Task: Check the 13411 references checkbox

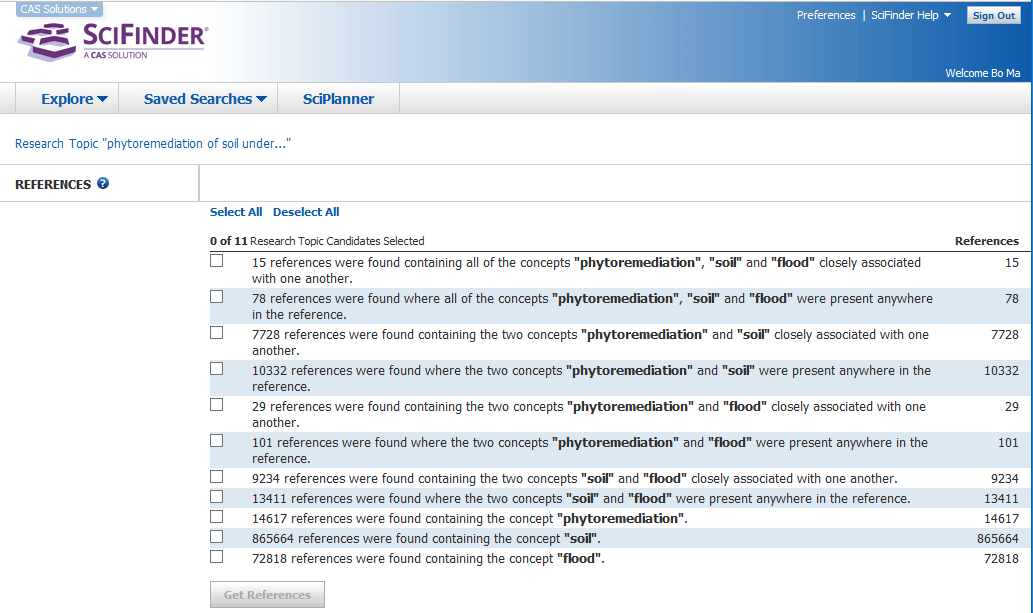Action: (x=217, y=497)
